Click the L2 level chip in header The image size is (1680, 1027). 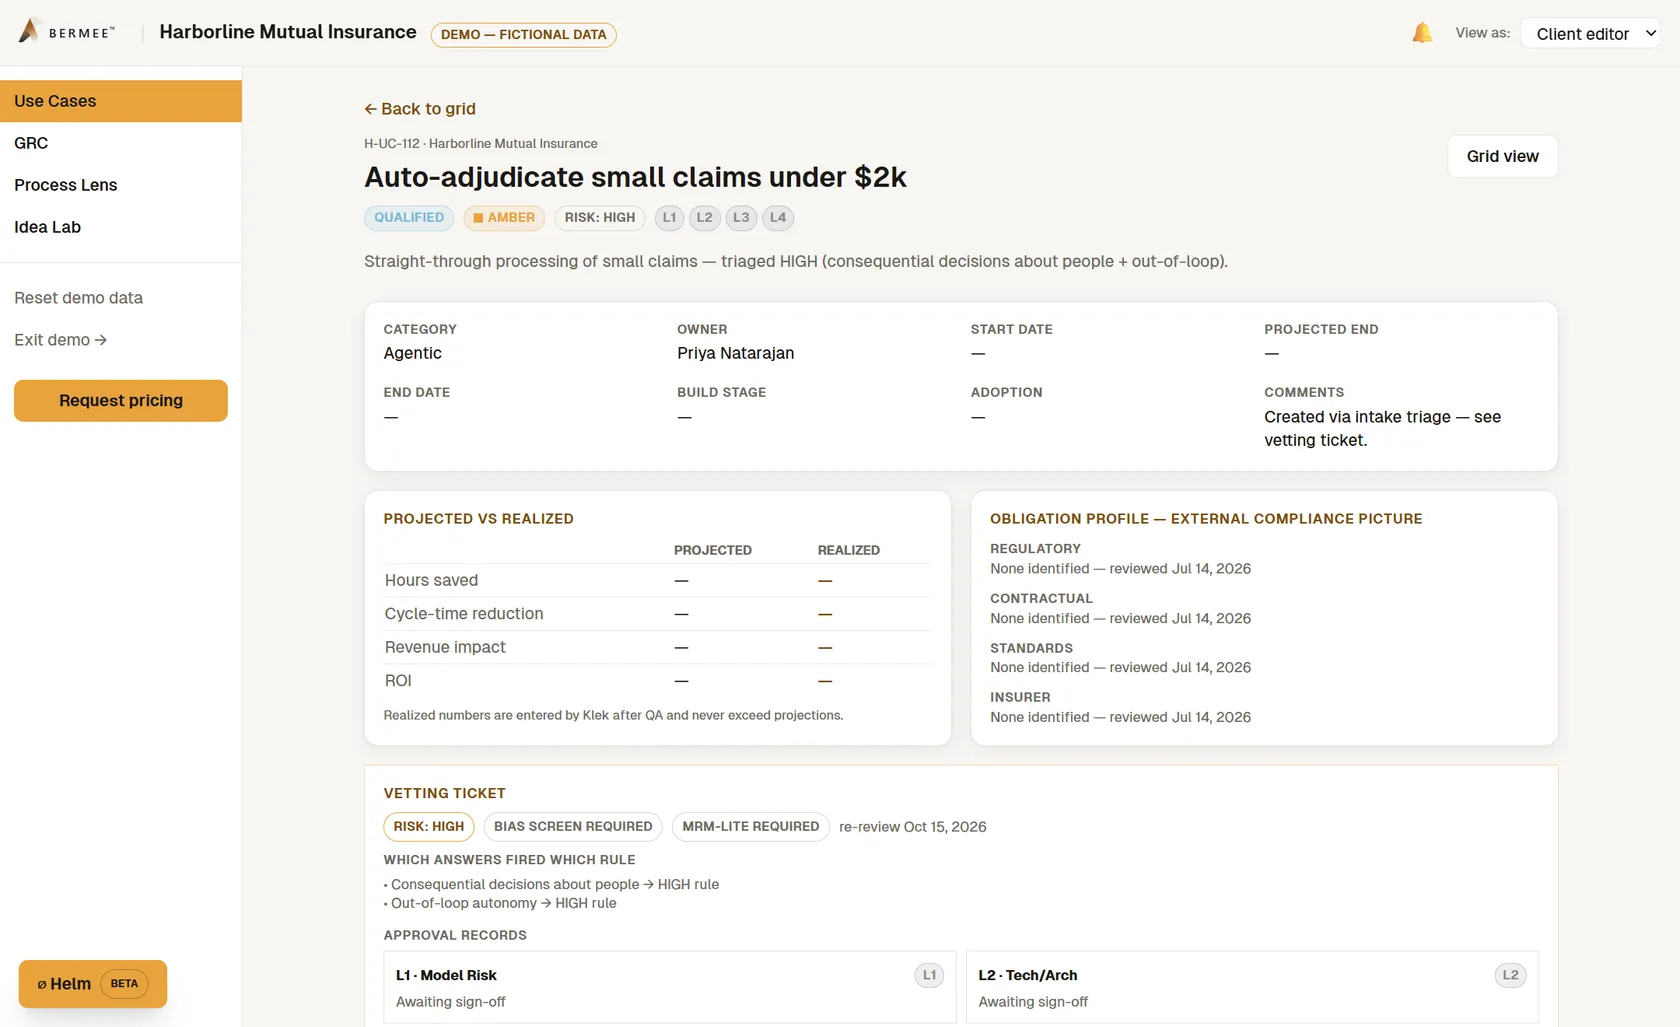coord(705,218)
